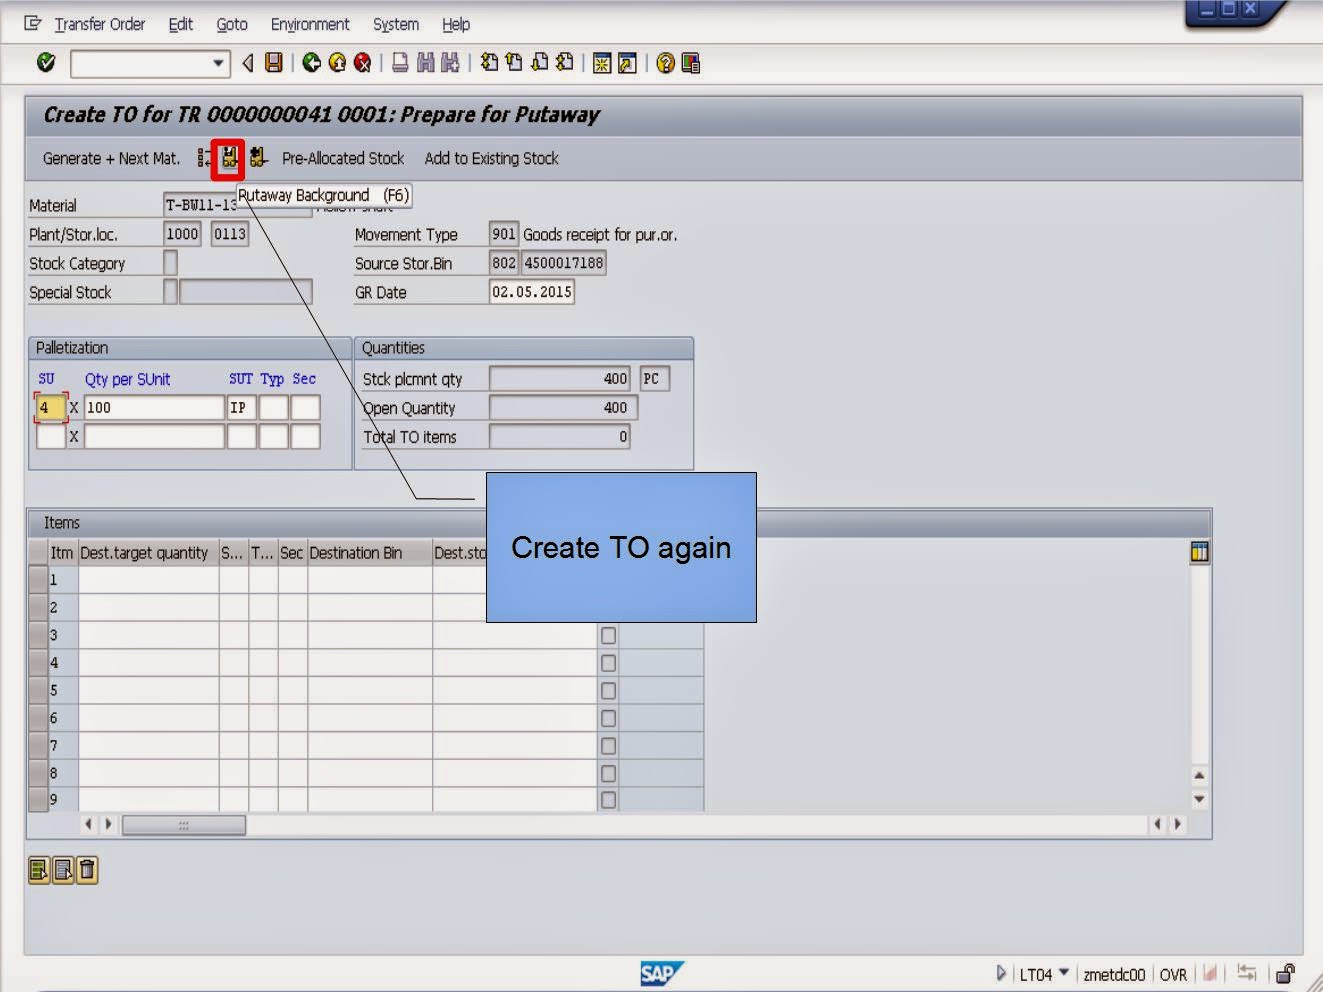Click the Find binoculars icon

point(425,63)
